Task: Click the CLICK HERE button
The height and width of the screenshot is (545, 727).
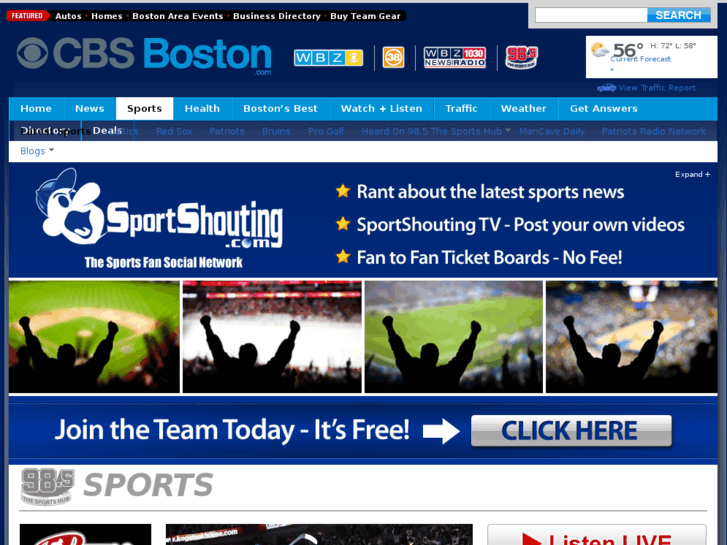Action: click(x=571, y=431)
